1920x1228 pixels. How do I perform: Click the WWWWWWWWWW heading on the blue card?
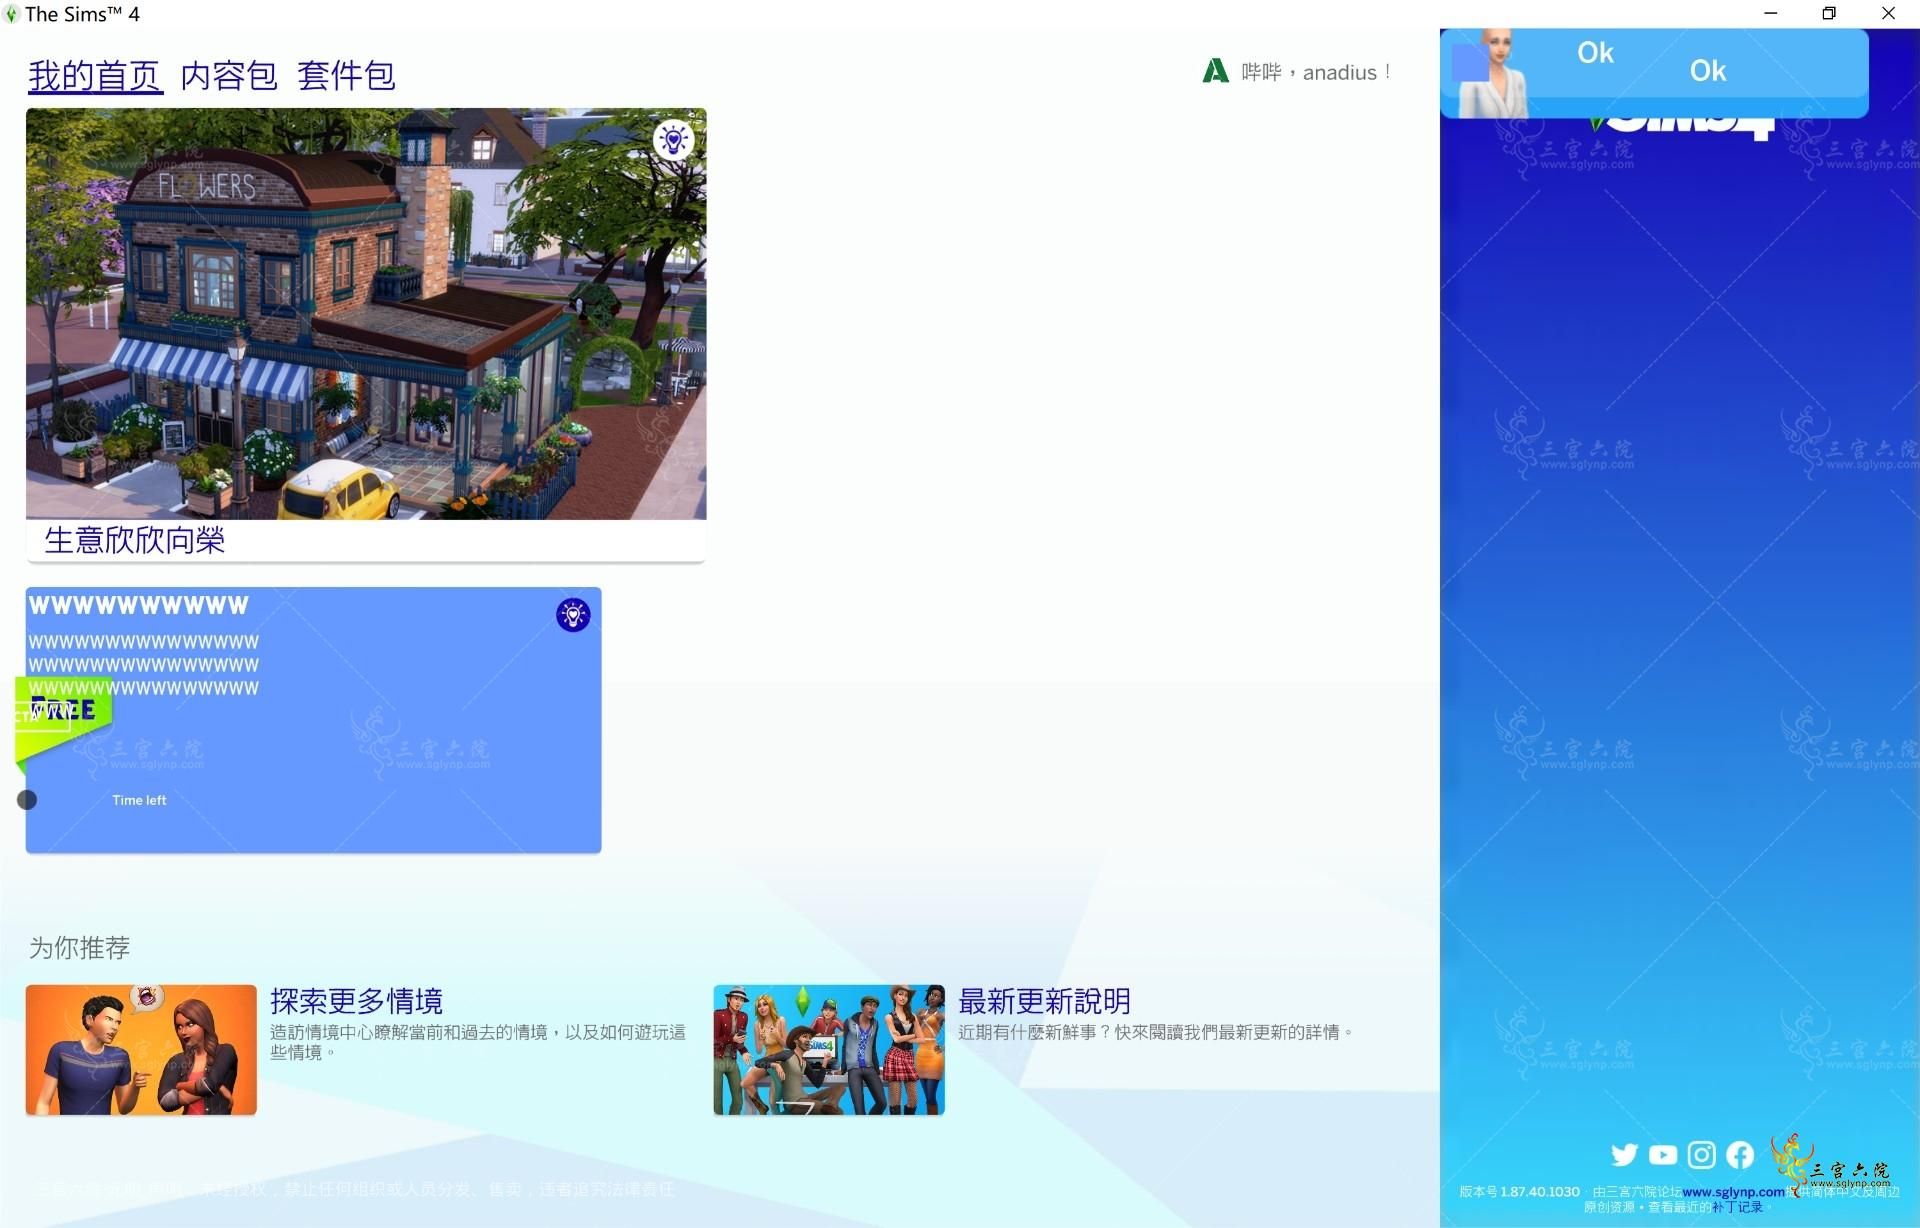[139, 605]
